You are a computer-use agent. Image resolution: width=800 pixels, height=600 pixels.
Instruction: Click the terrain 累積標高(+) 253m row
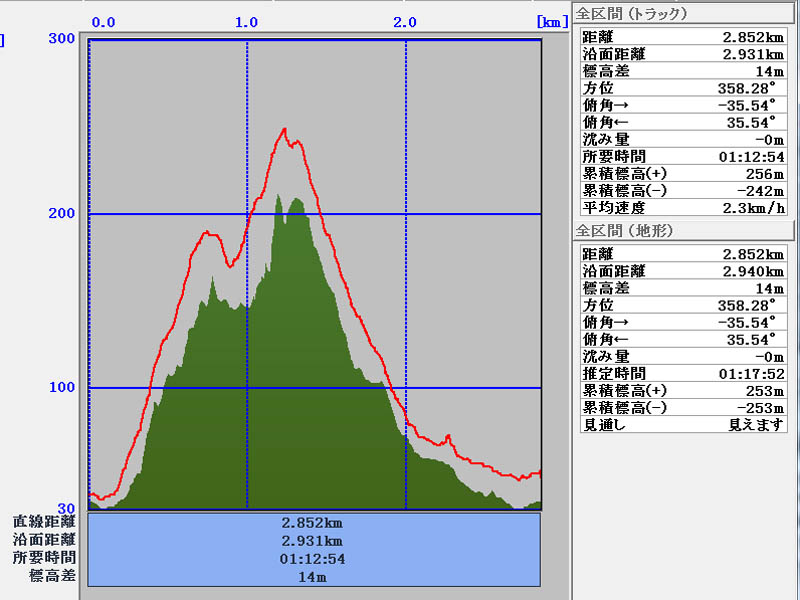pyautogui.click(x=683, y=390)
